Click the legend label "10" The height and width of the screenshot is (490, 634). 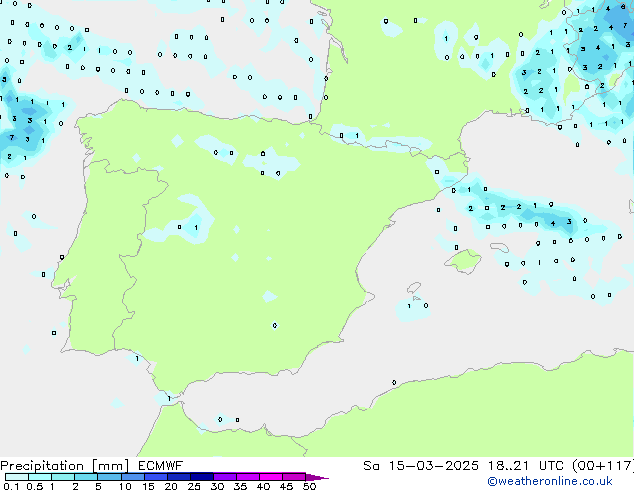(125, 486)
